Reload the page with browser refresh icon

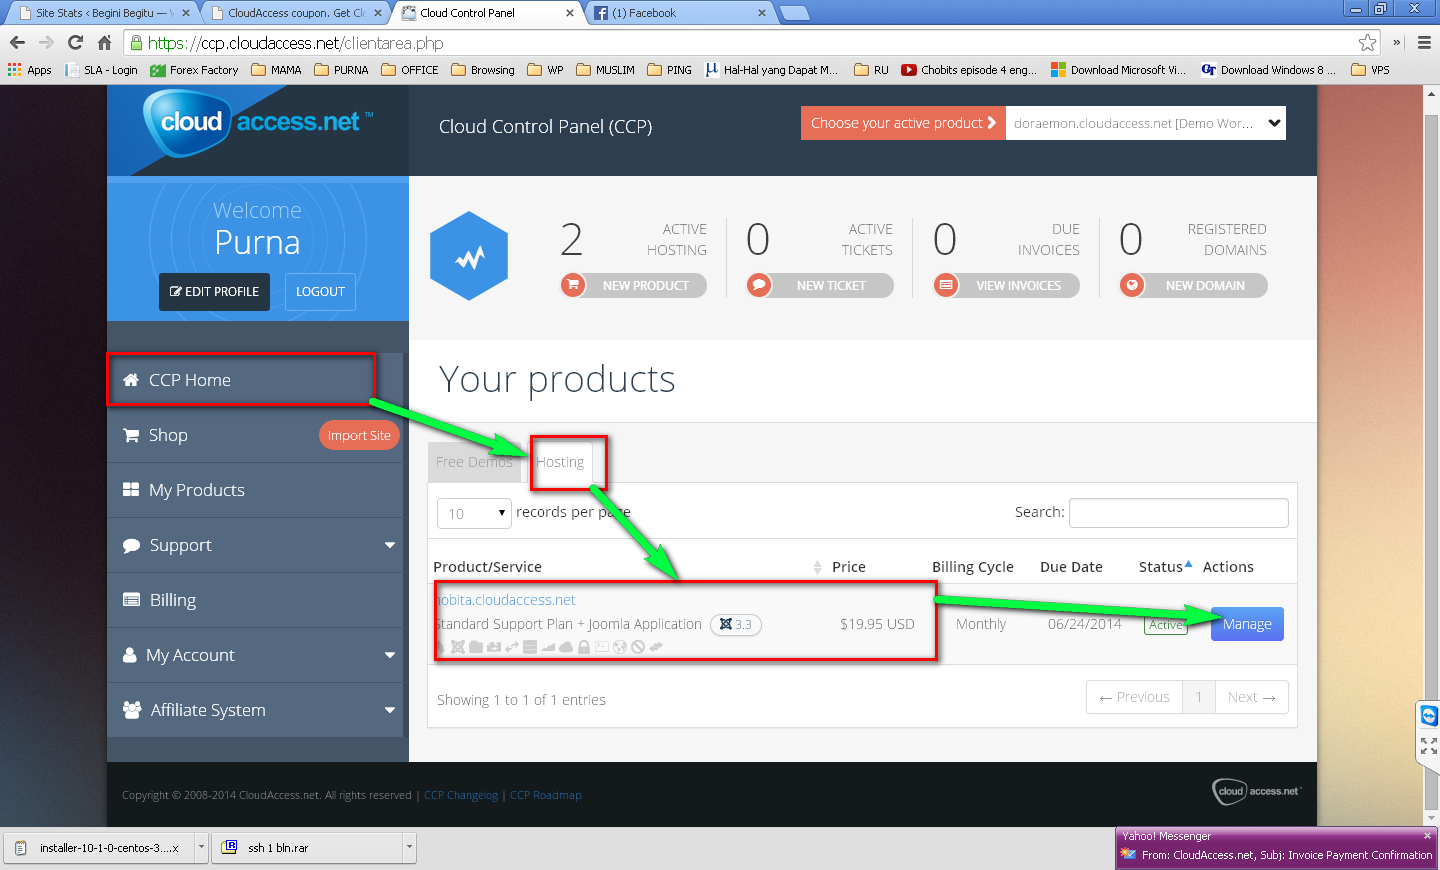pyautogui.click(x=75, y=42)
